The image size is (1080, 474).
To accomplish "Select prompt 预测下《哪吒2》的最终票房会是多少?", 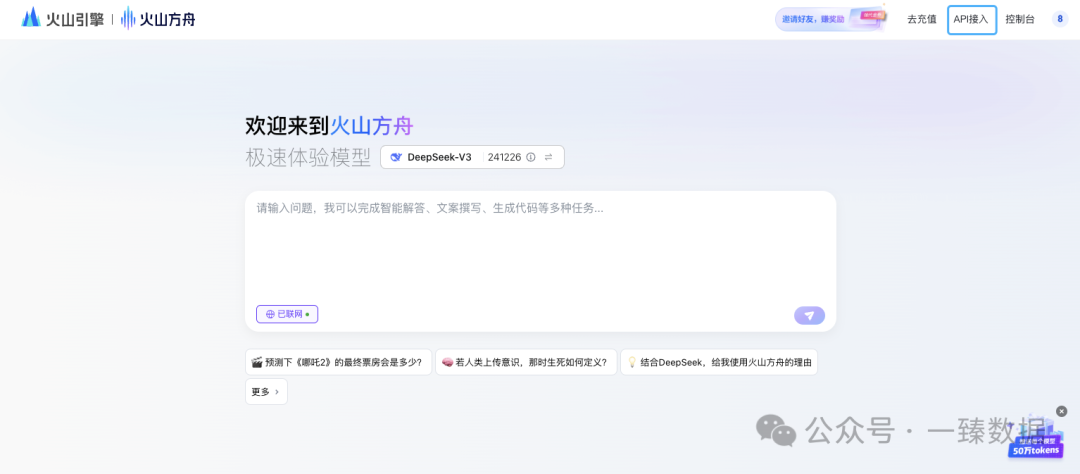I will click(x=338, y=362).
